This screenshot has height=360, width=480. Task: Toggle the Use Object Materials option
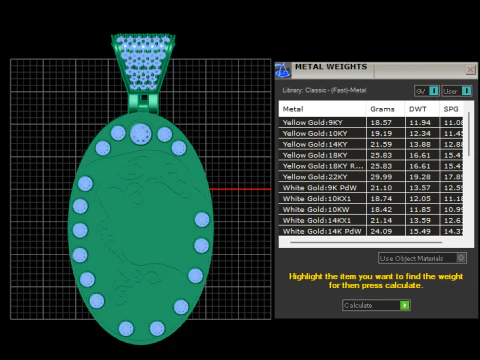[422, 258]
